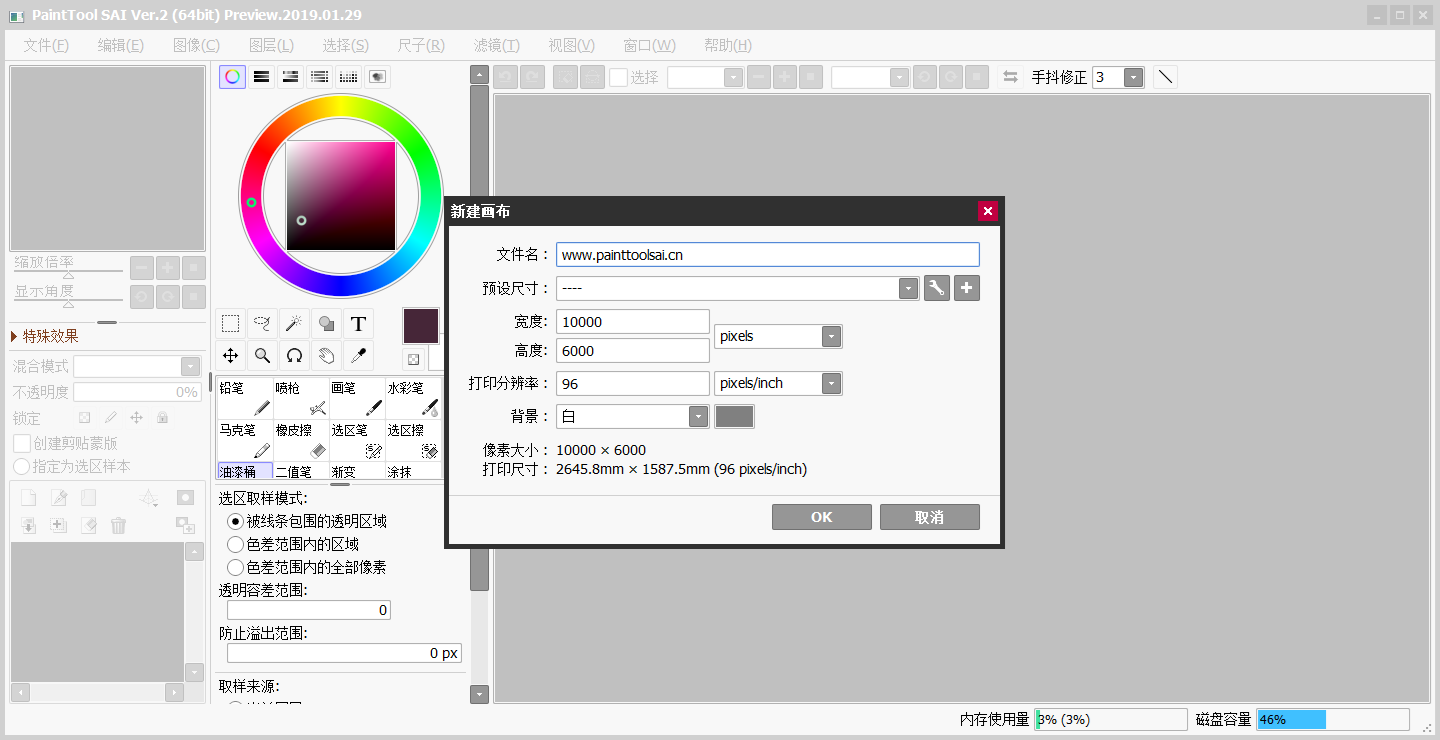This screenshot has height=740, width=1440.
Task: Choose the 喷枪 airbrush
Action: tap(301, 398)
